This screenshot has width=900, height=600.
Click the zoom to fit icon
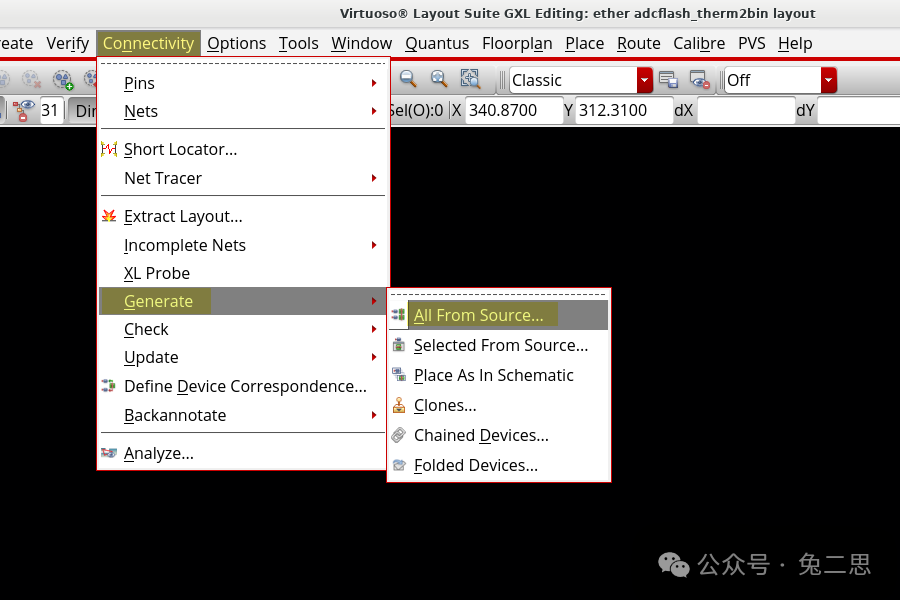pos(439,79)
